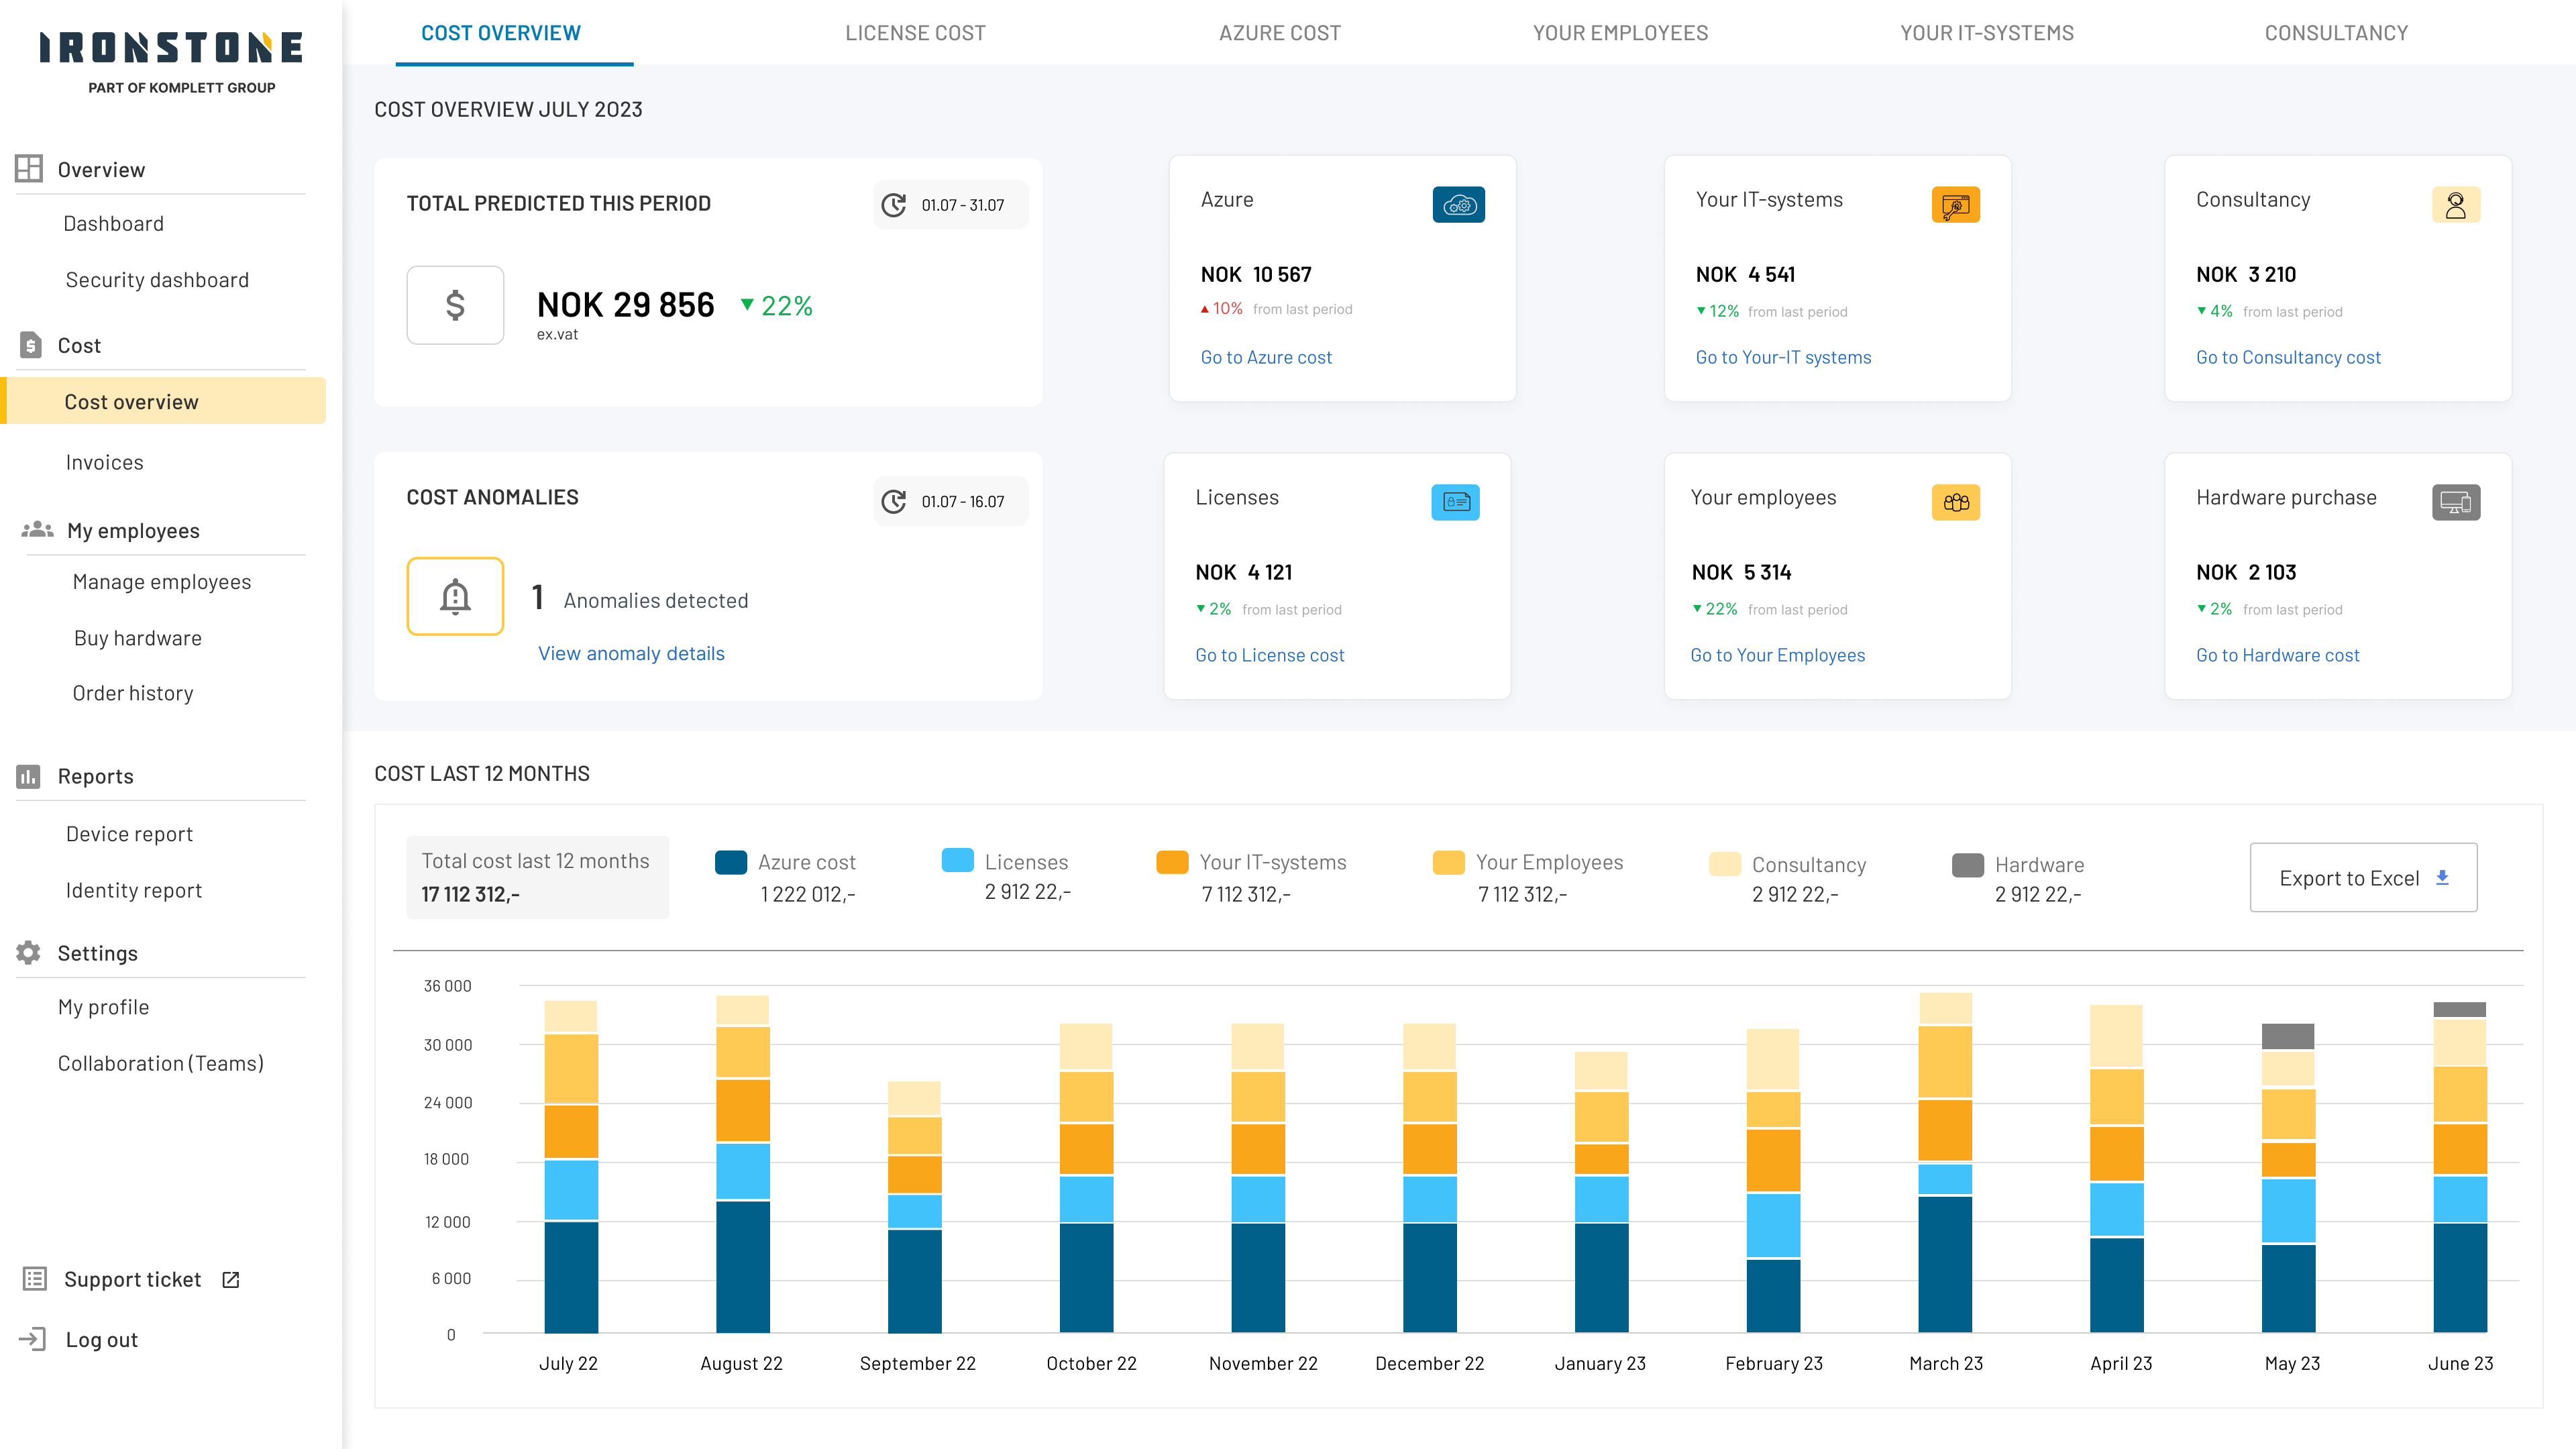Open the 01.07 - 16.07 anomalies period selector
Viewport: 2576px width, 1449px height.
(x=950, y=501)
